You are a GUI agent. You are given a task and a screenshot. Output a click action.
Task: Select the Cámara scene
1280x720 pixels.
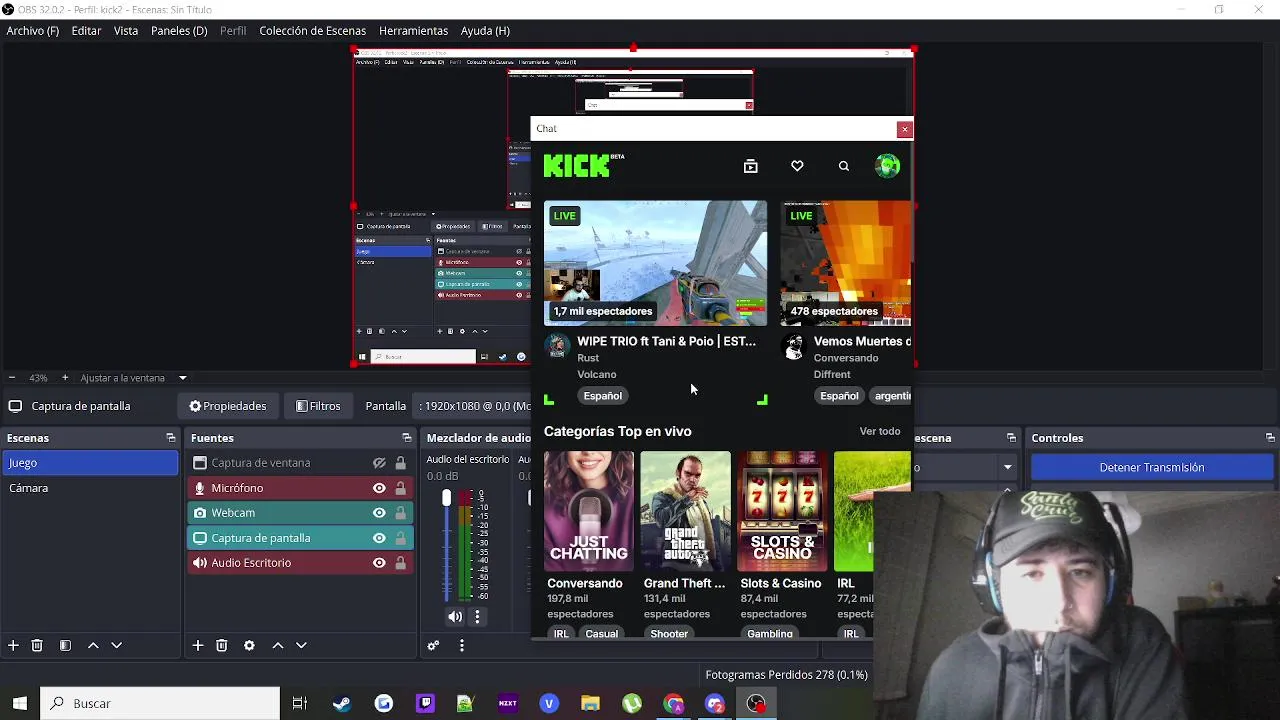pos(89,488)
